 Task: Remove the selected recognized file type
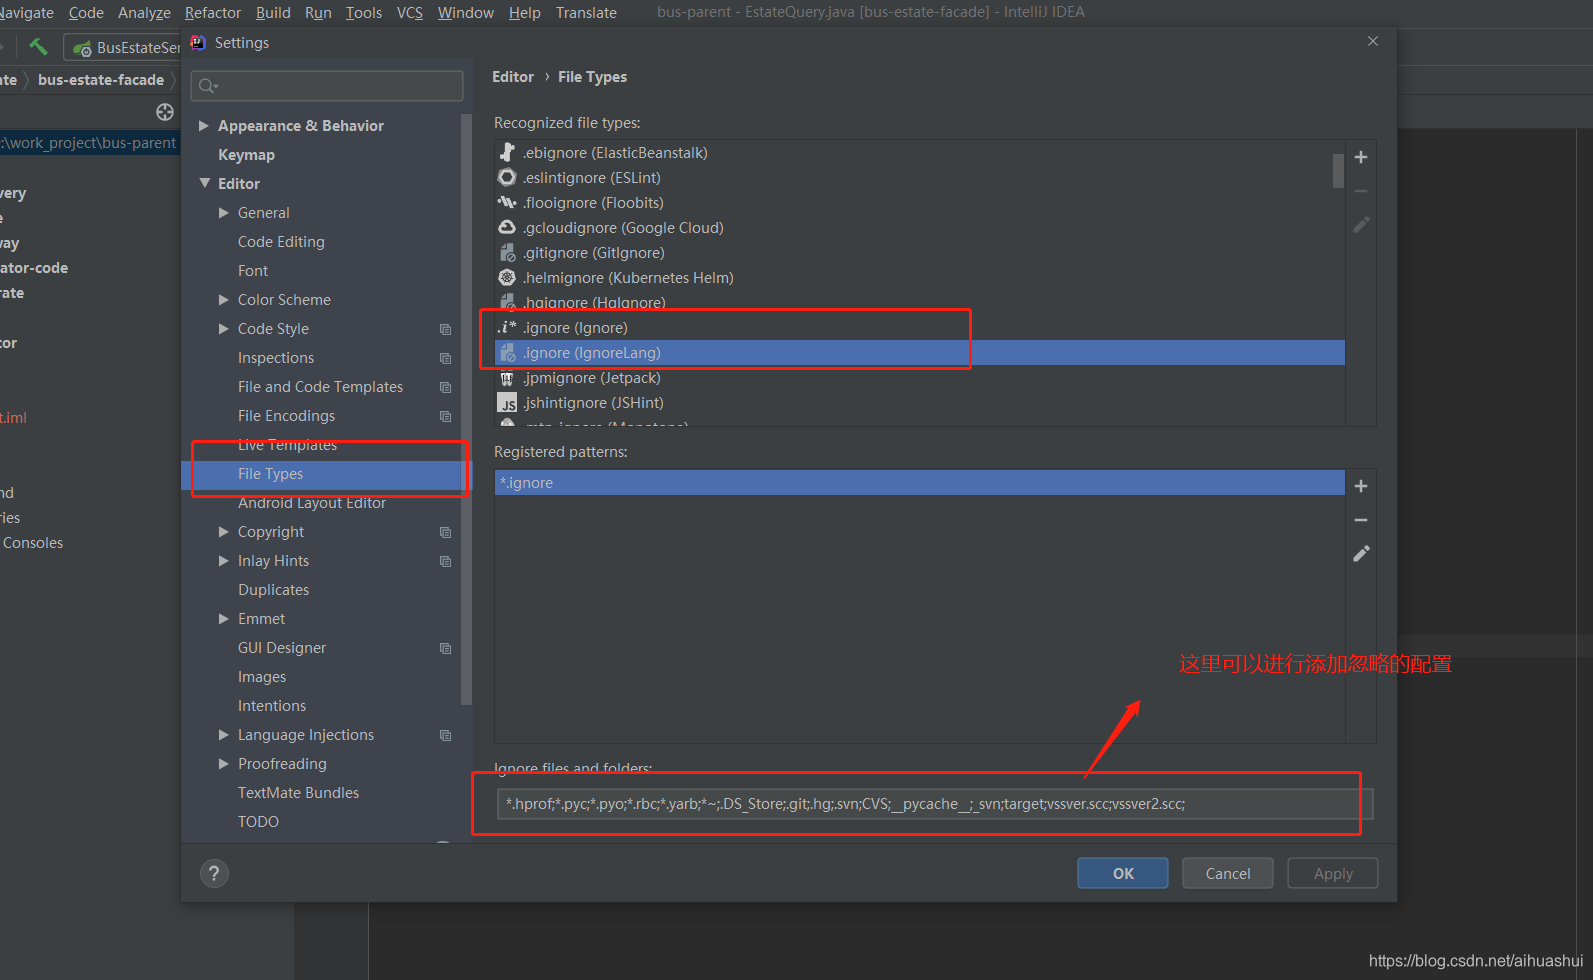tap(1361, 191)
